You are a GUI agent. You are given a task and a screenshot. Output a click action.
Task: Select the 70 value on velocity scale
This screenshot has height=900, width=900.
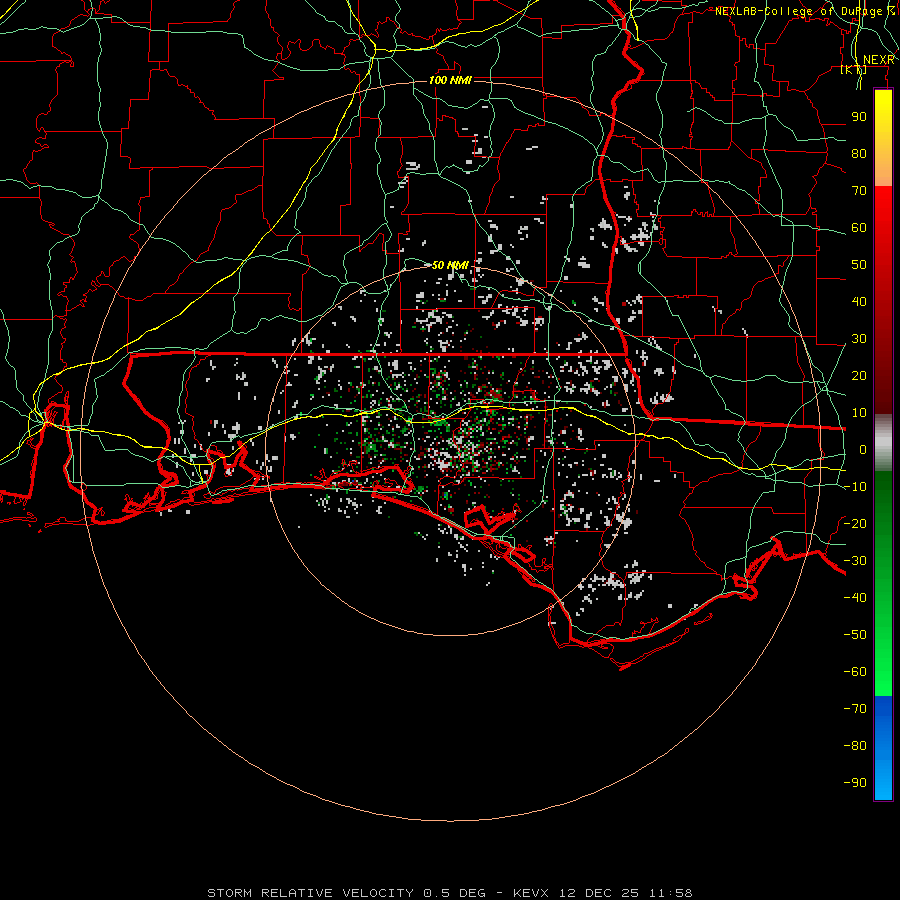coord(859,191)
